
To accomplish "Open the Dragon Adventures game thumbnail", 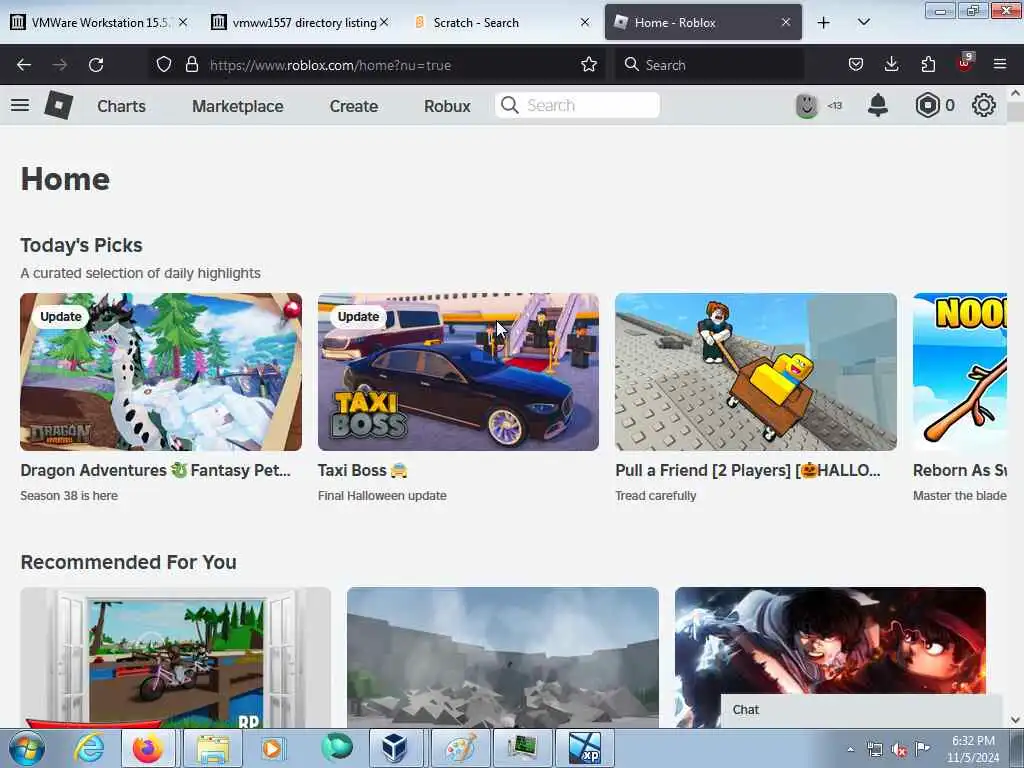I will tap(161, 372).
